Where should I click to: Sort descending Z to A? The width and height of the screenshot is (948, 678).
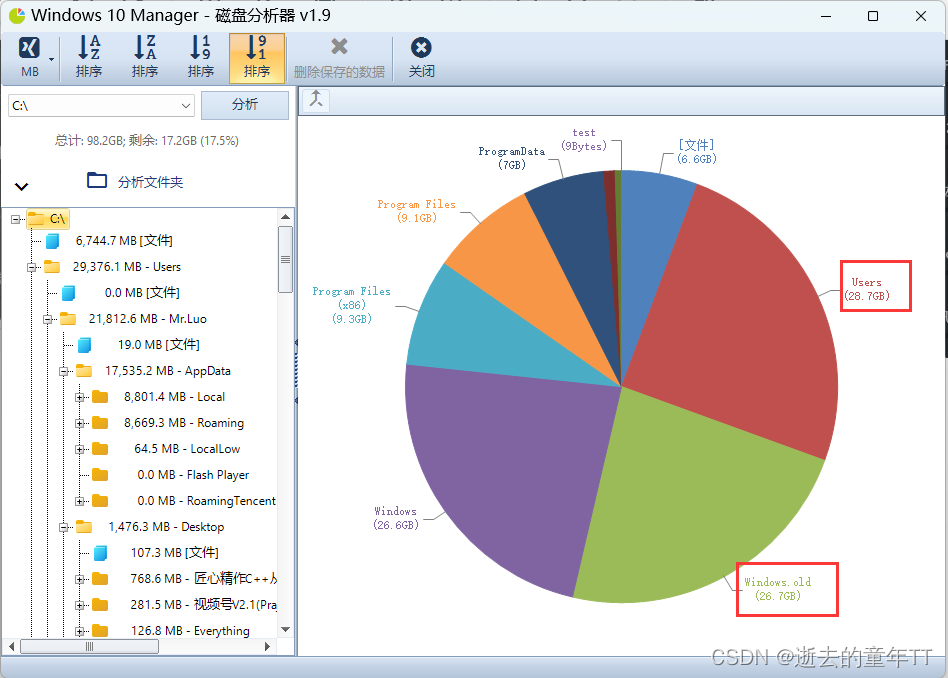pos(144,57)
